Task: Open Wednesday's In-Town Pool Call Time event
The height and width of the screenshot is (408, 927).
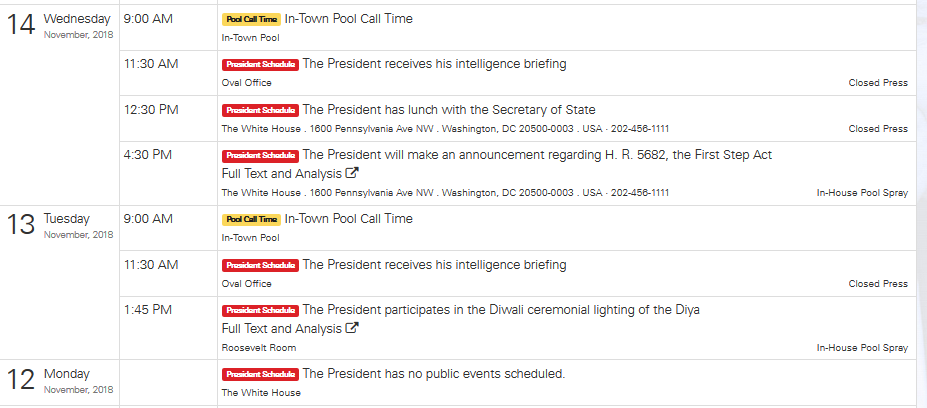Action: click(x=348, y=19)
